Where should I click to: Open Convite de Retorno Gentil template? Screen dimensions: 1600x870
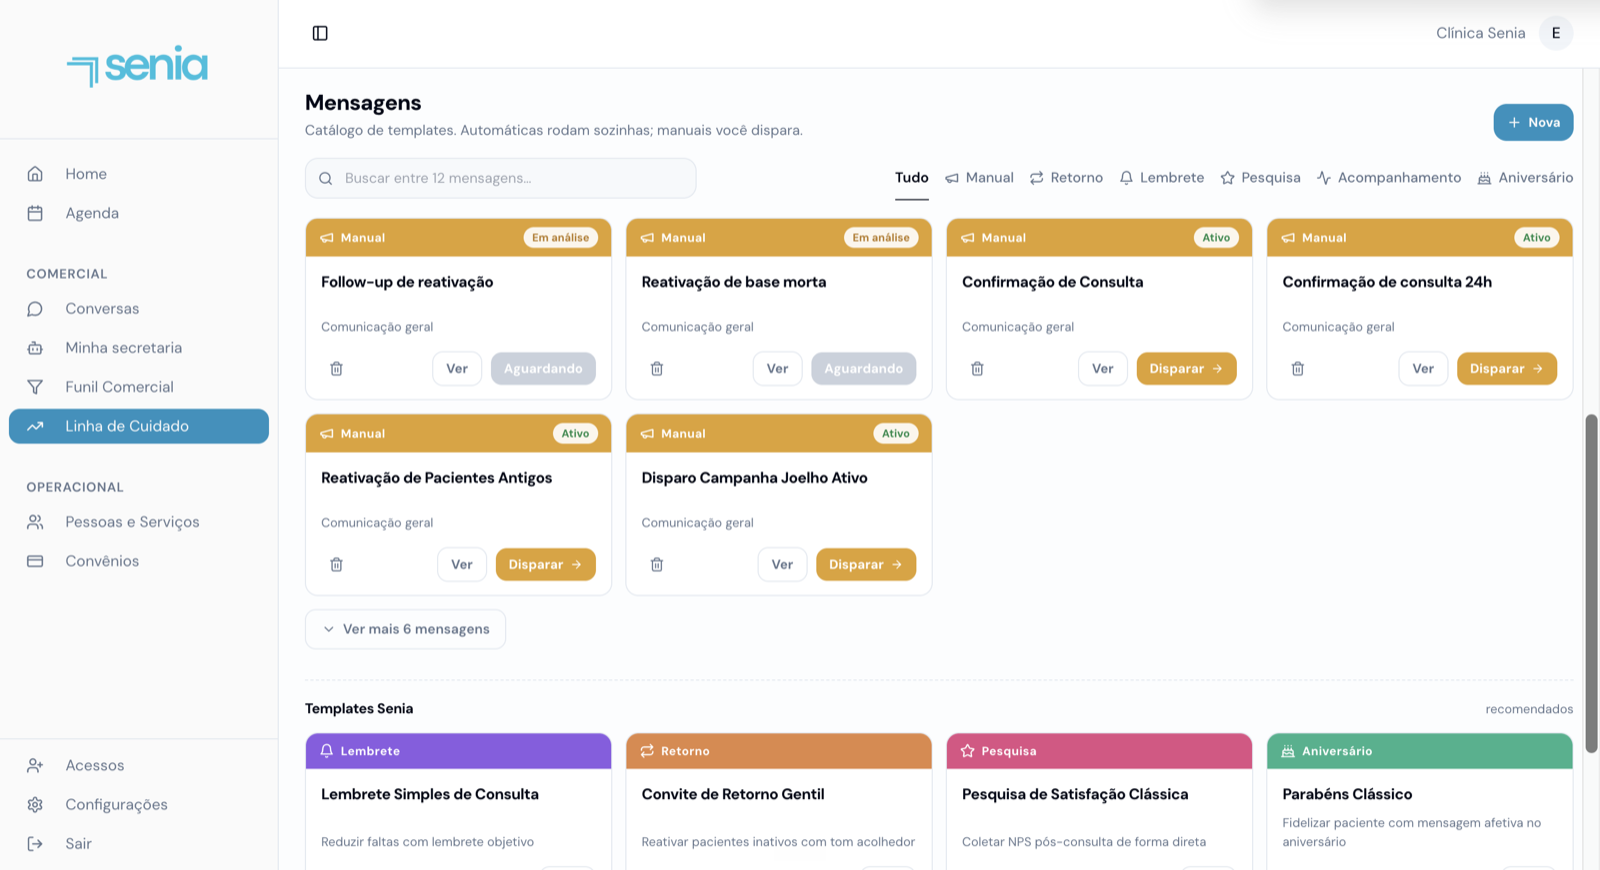tap(733, 794)
